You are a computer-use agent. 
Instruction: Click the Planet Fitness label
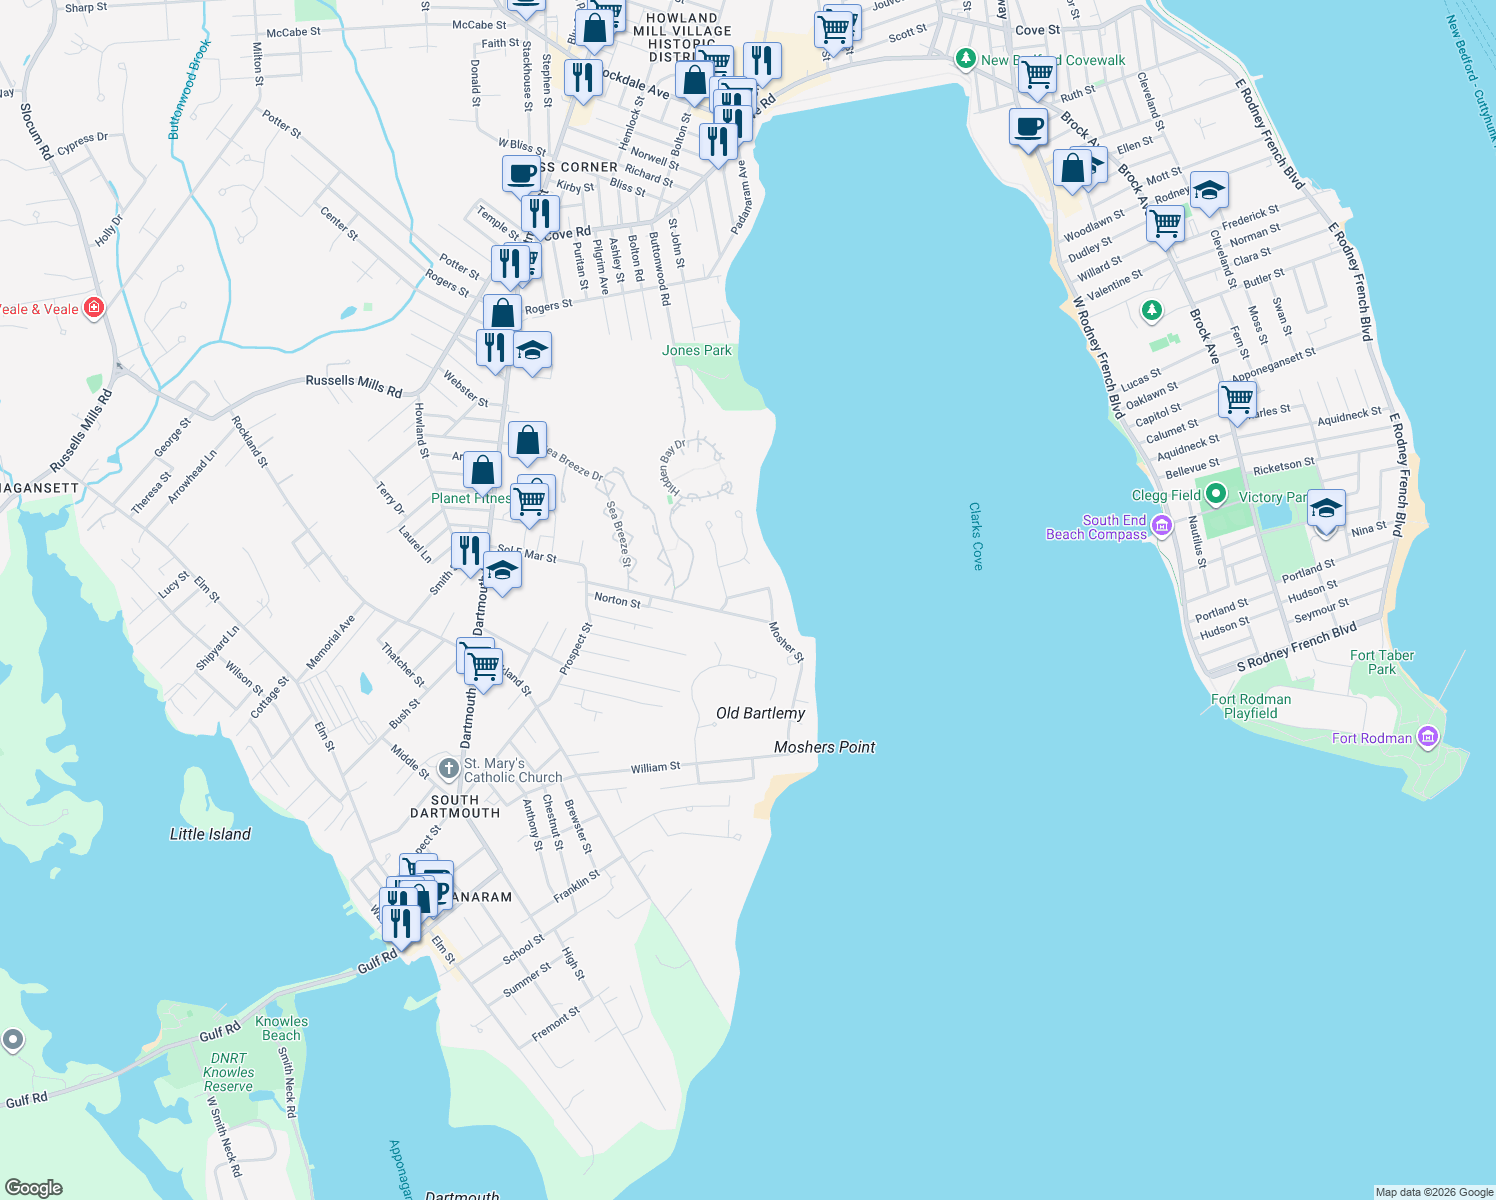click(x=472, y=497)
